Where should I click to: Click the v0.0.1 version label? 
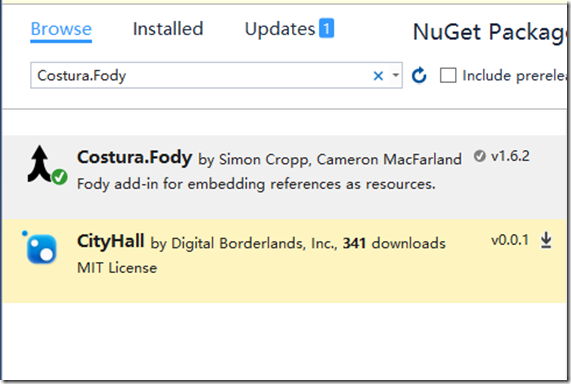[x=510, y=240]
